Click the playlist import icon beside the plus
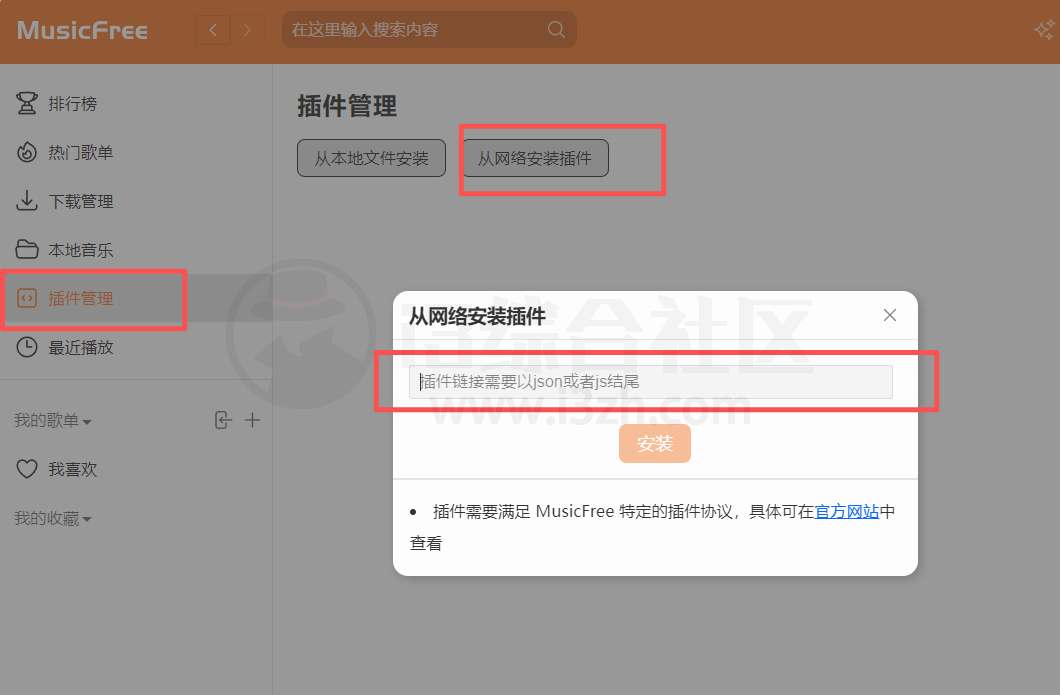The height and width of the screenshot is (695, 1060). point(223,420)
